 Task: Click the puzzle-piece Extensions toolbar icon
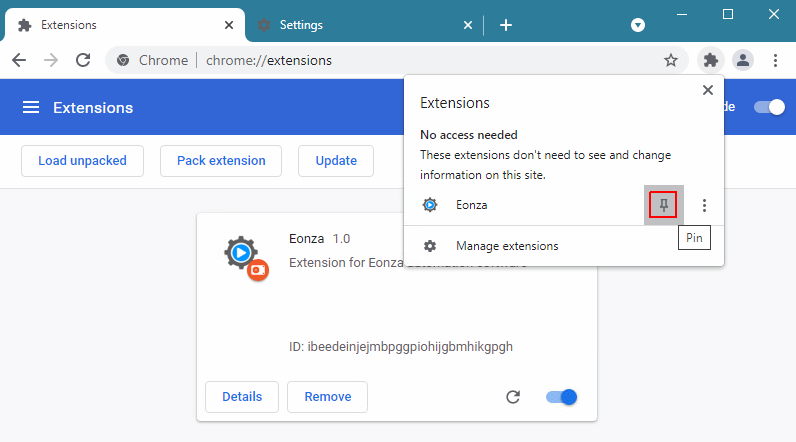point(711,60)
